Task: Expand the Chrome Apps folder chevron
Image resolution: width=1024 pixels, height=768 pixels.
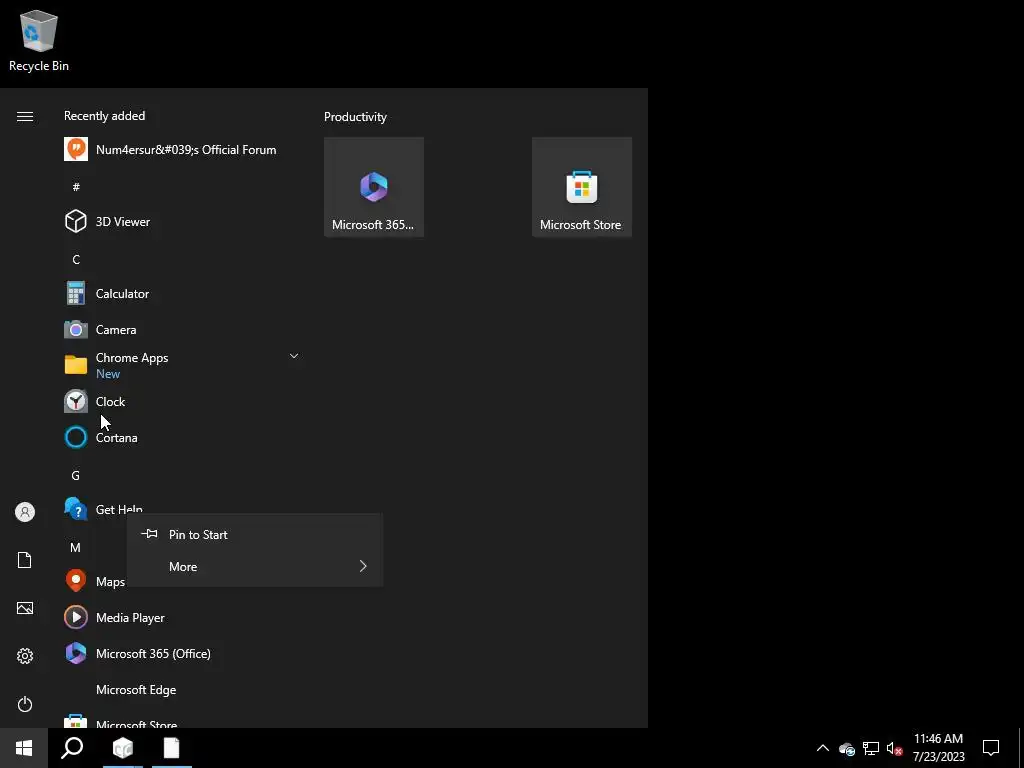Action: [294, 356]
